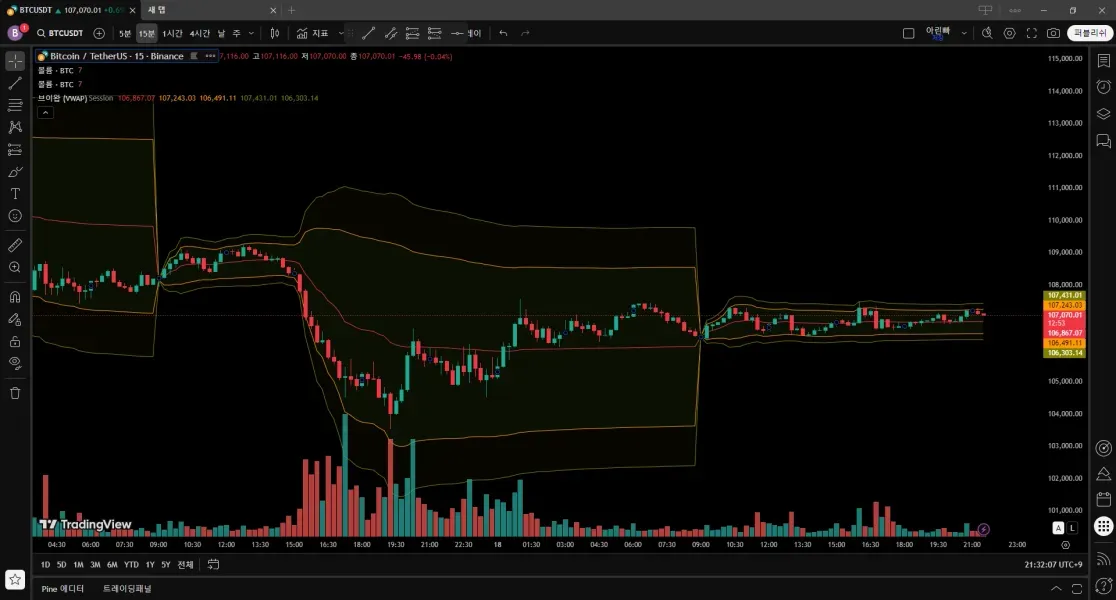
Task: Select the 1Y date range button
Action: 149,564
